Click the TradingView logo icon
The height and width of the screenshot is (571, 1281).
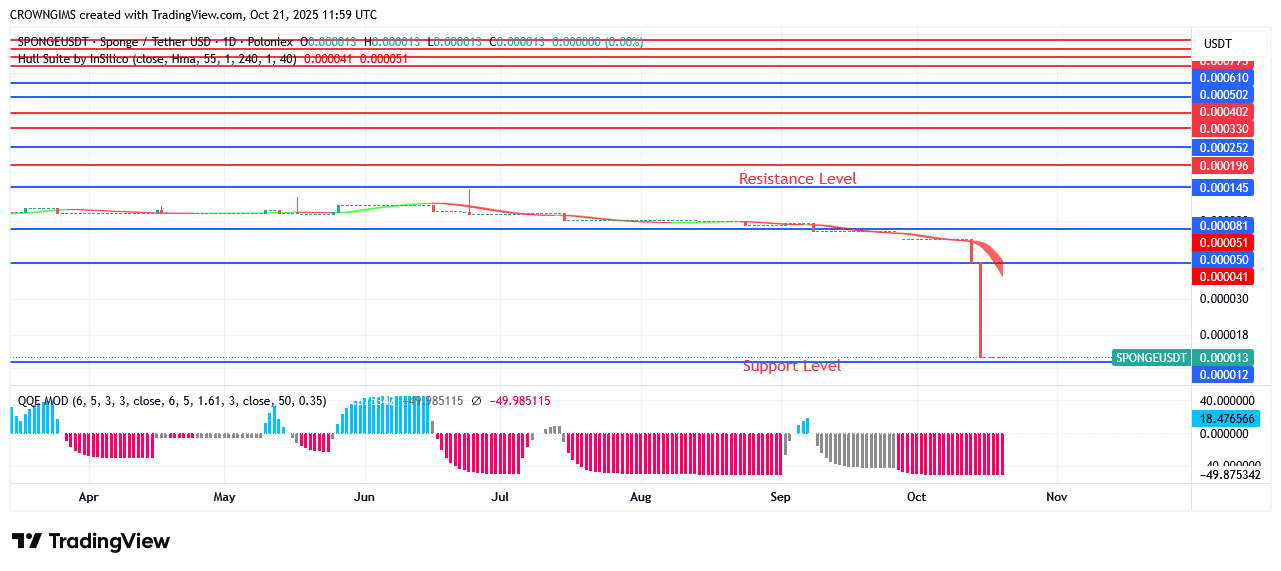click(x=27, y=541)
